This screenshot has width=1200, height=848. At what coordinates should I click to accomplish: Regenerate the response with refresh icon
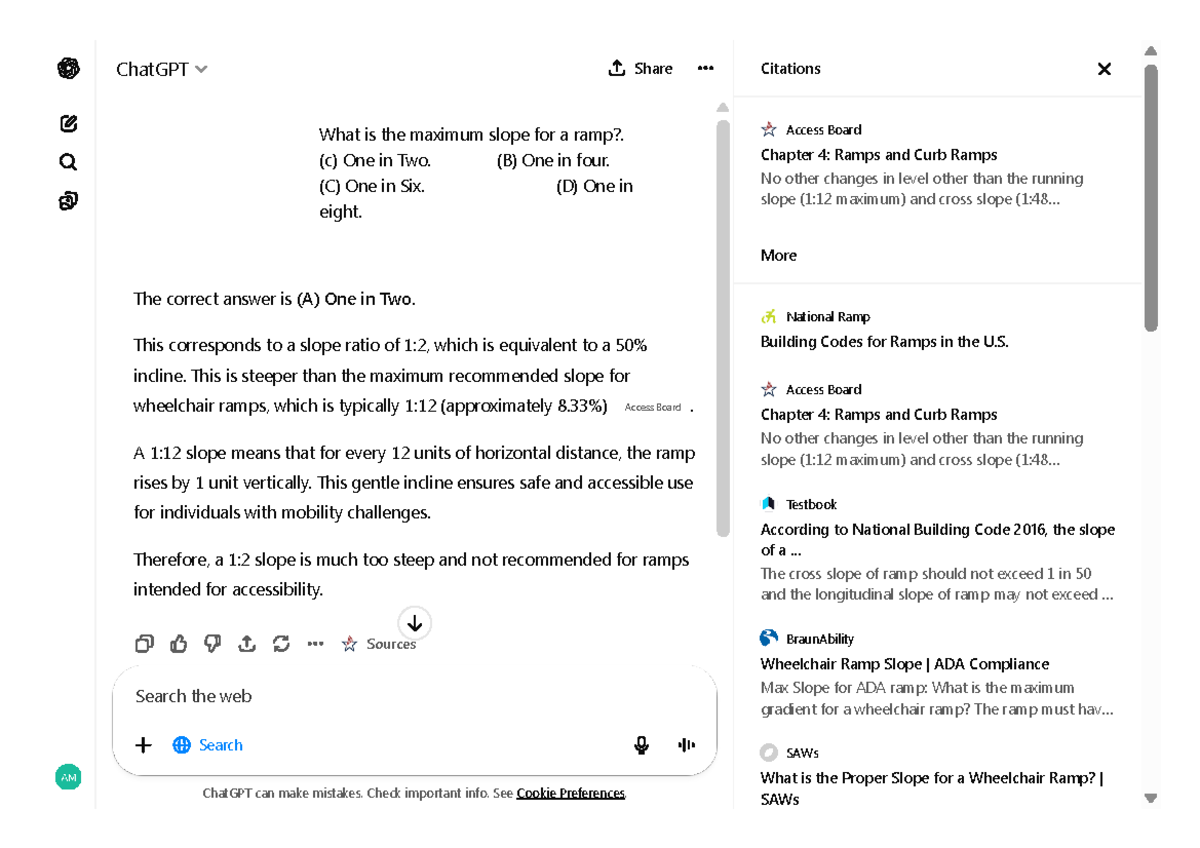[281, 644]
